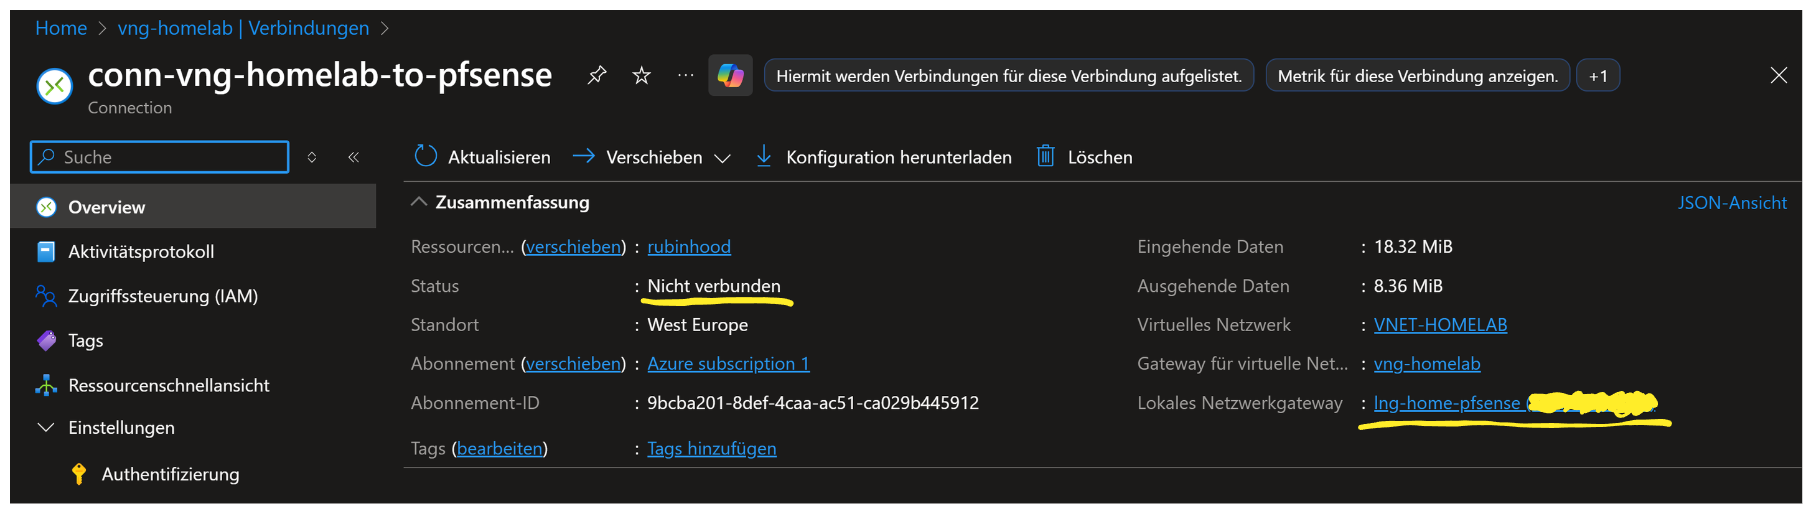Open the JSON-Ansicht link
Viewport: 1812px width, 513px height.
[x=1731, y=203]
